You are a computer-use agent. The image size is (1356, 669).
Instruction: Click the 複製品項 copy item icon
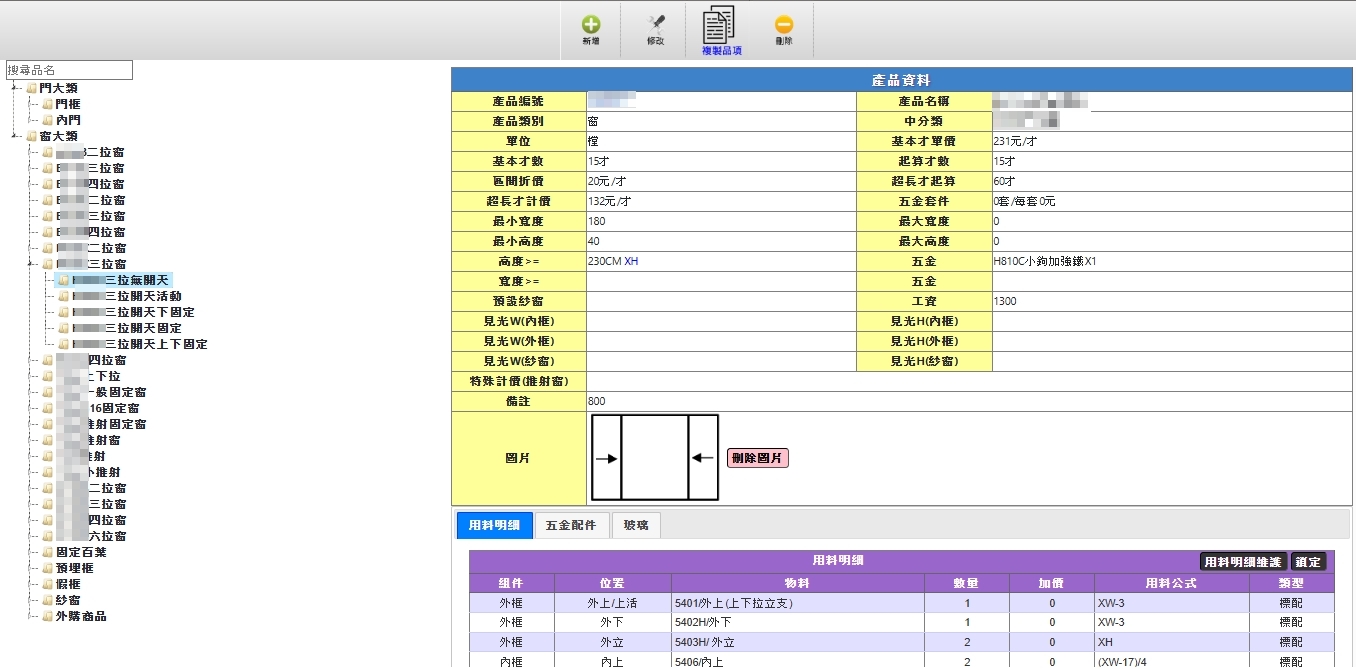pyautogui.click(x=720, y=25)
